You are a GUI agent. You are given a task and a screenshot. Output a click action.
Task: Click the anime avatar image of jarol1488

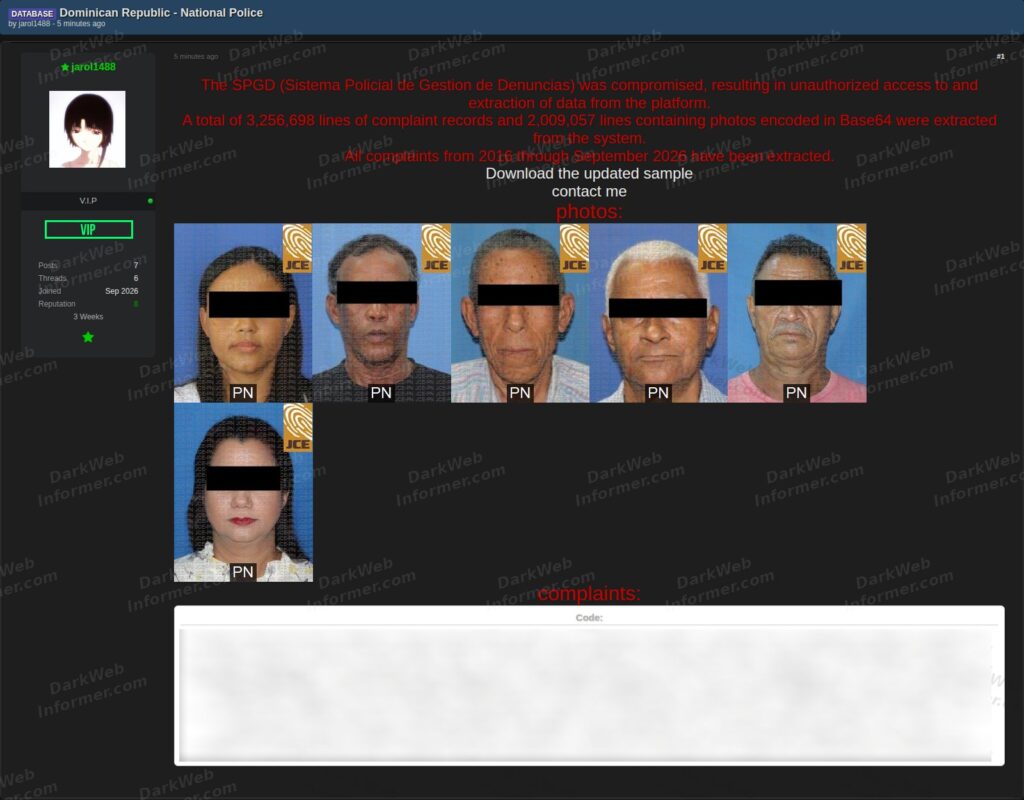point(87,129)
